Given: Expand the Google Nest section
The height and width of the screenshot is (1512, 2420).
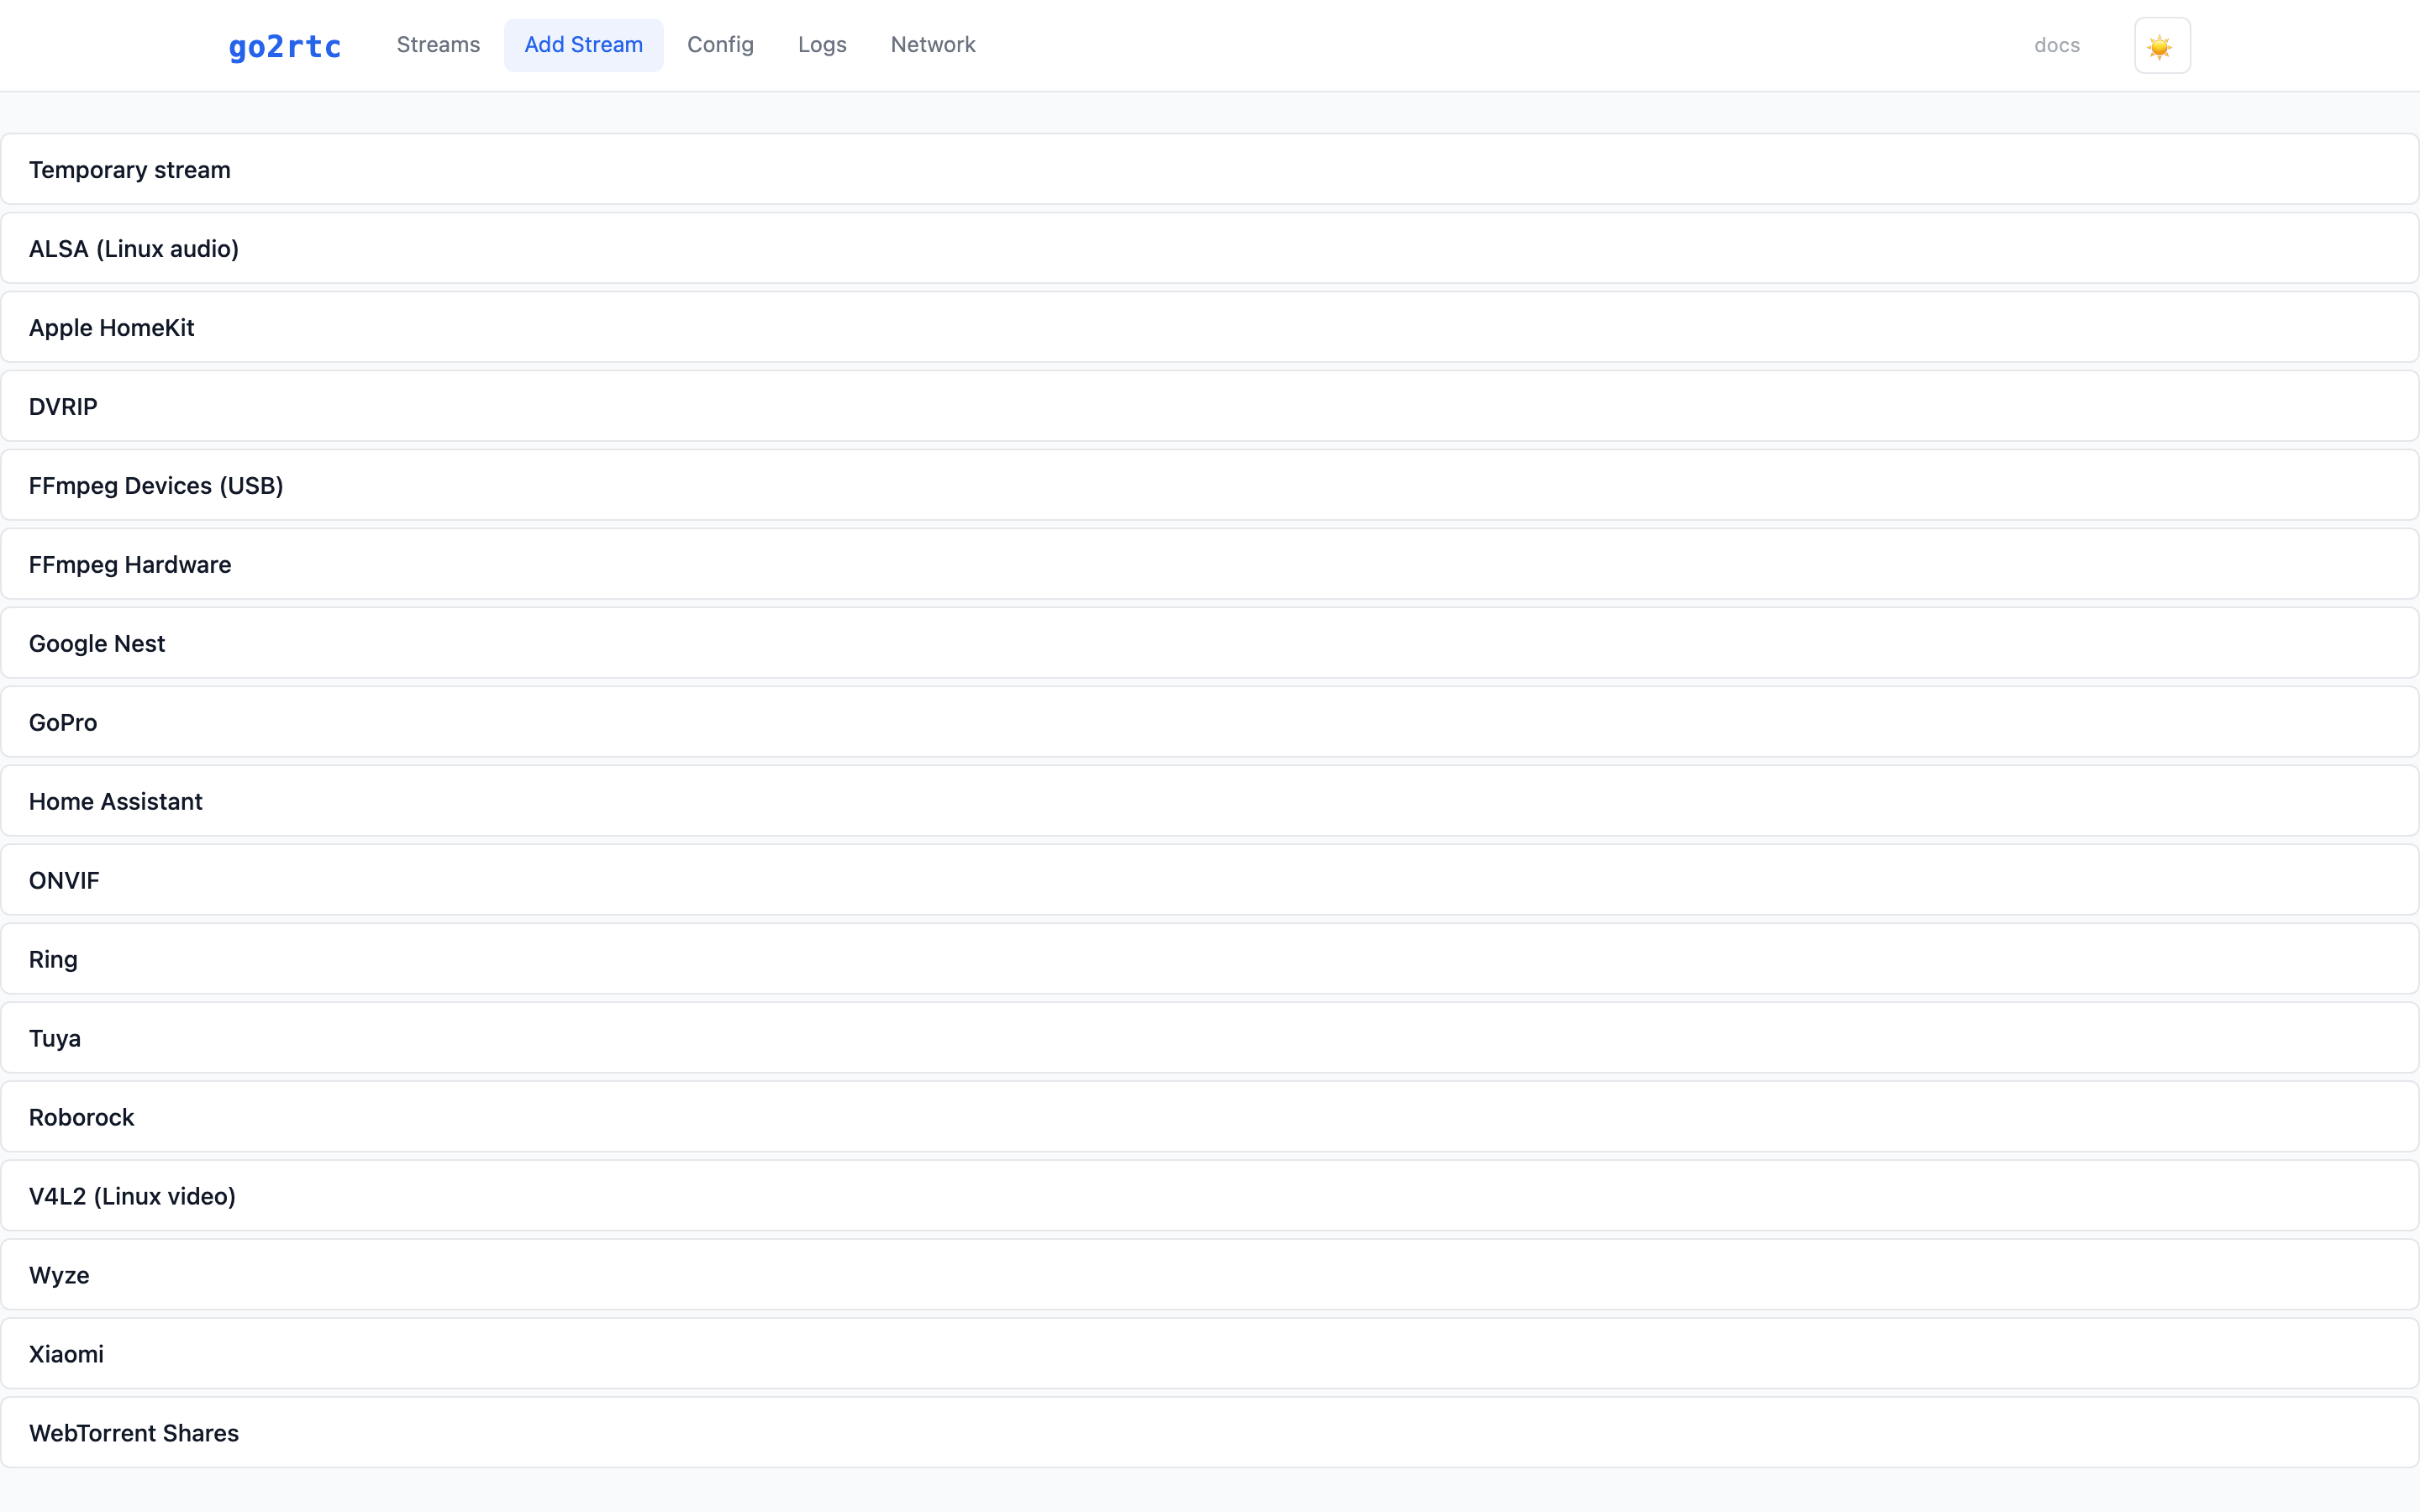Looking at the screenshot, I should pyautogui.click(x=1210, y=644).
